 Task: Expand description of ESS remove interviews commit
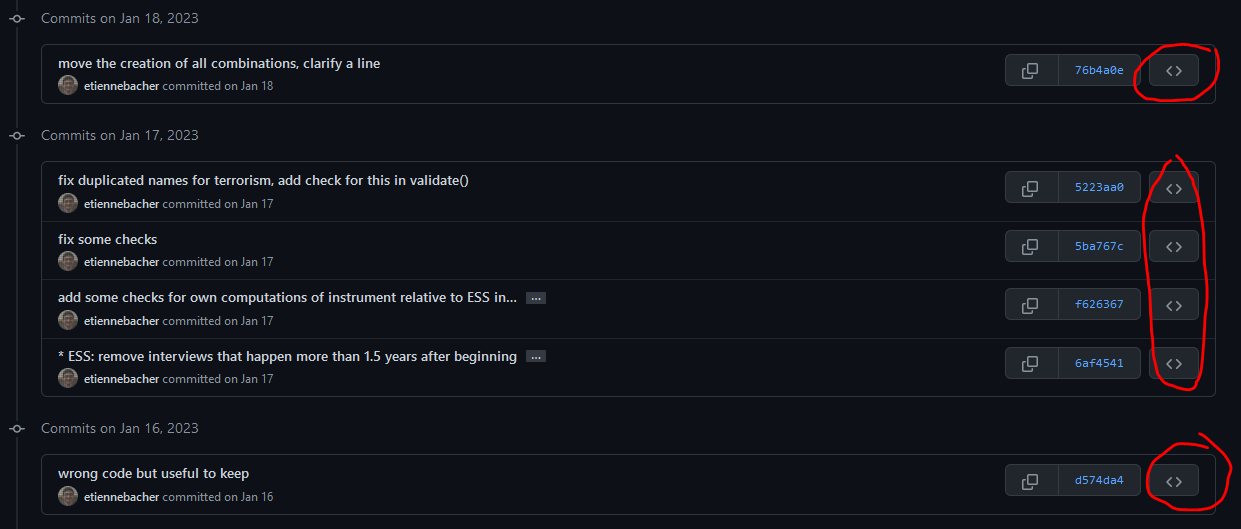(x=536, y=356)
